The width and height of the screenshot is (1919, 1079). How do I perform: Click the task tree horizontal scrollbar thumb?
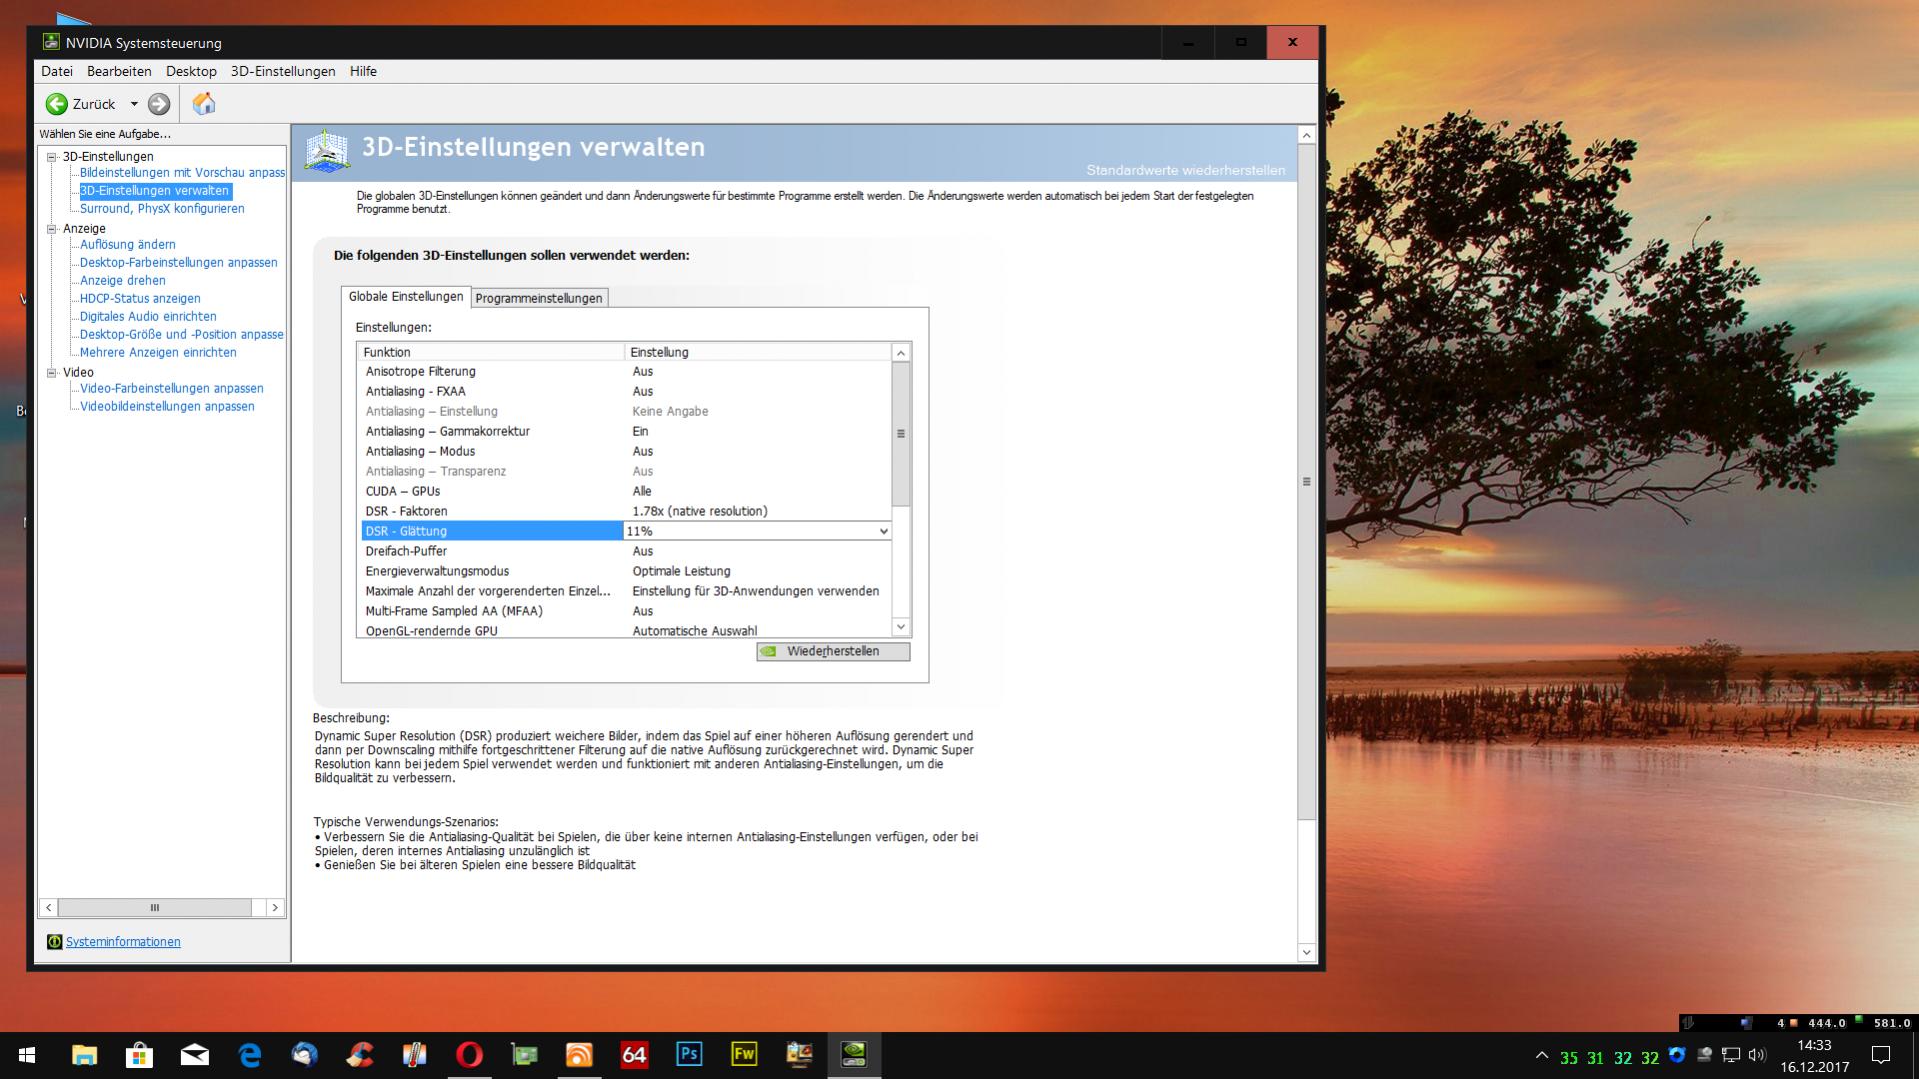155,908
